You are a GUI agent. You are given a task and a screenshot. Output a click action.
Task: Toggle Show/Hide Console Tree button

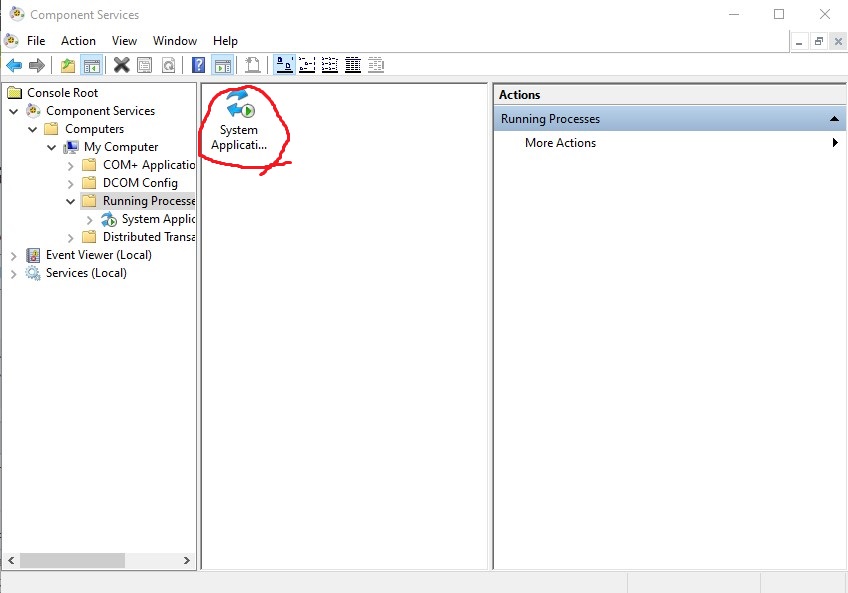[91, 65]
